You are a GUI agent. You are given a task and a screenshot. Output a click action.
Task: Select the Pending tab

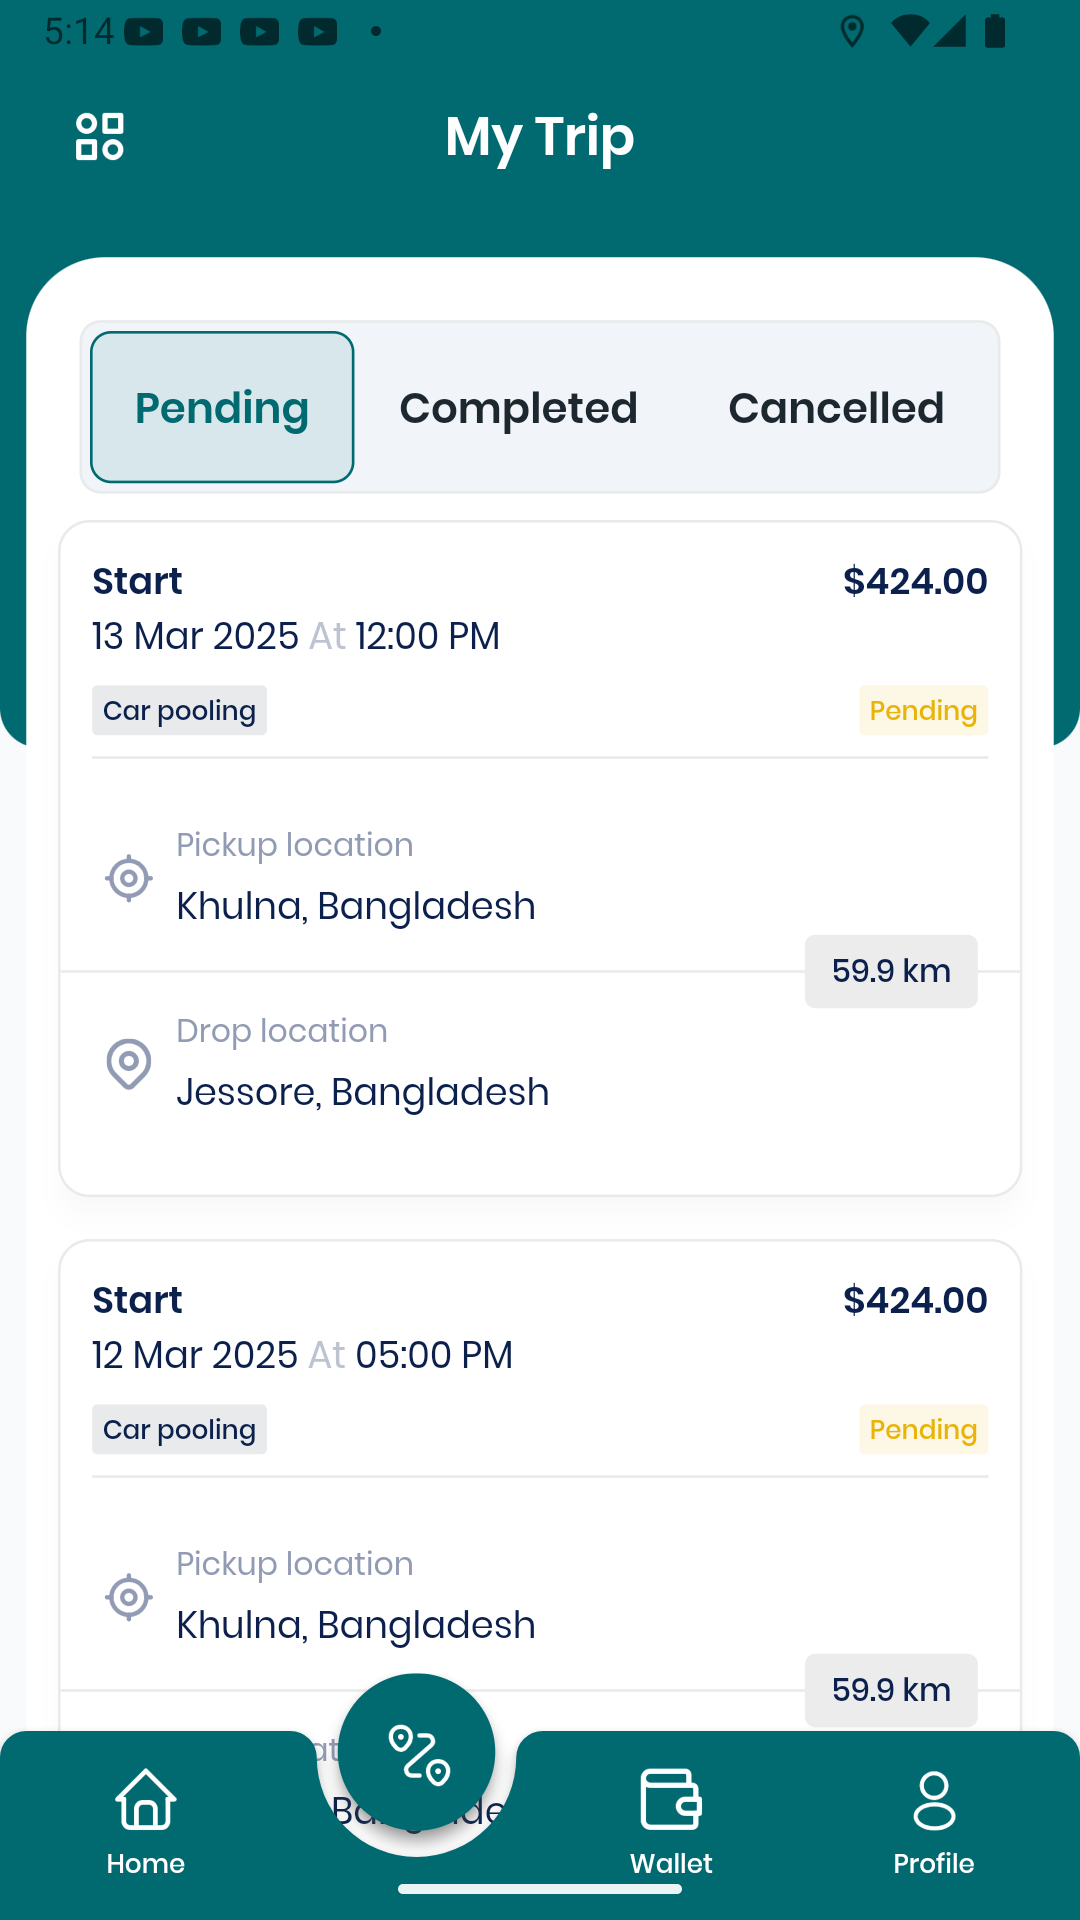click(x=222, y=407)
